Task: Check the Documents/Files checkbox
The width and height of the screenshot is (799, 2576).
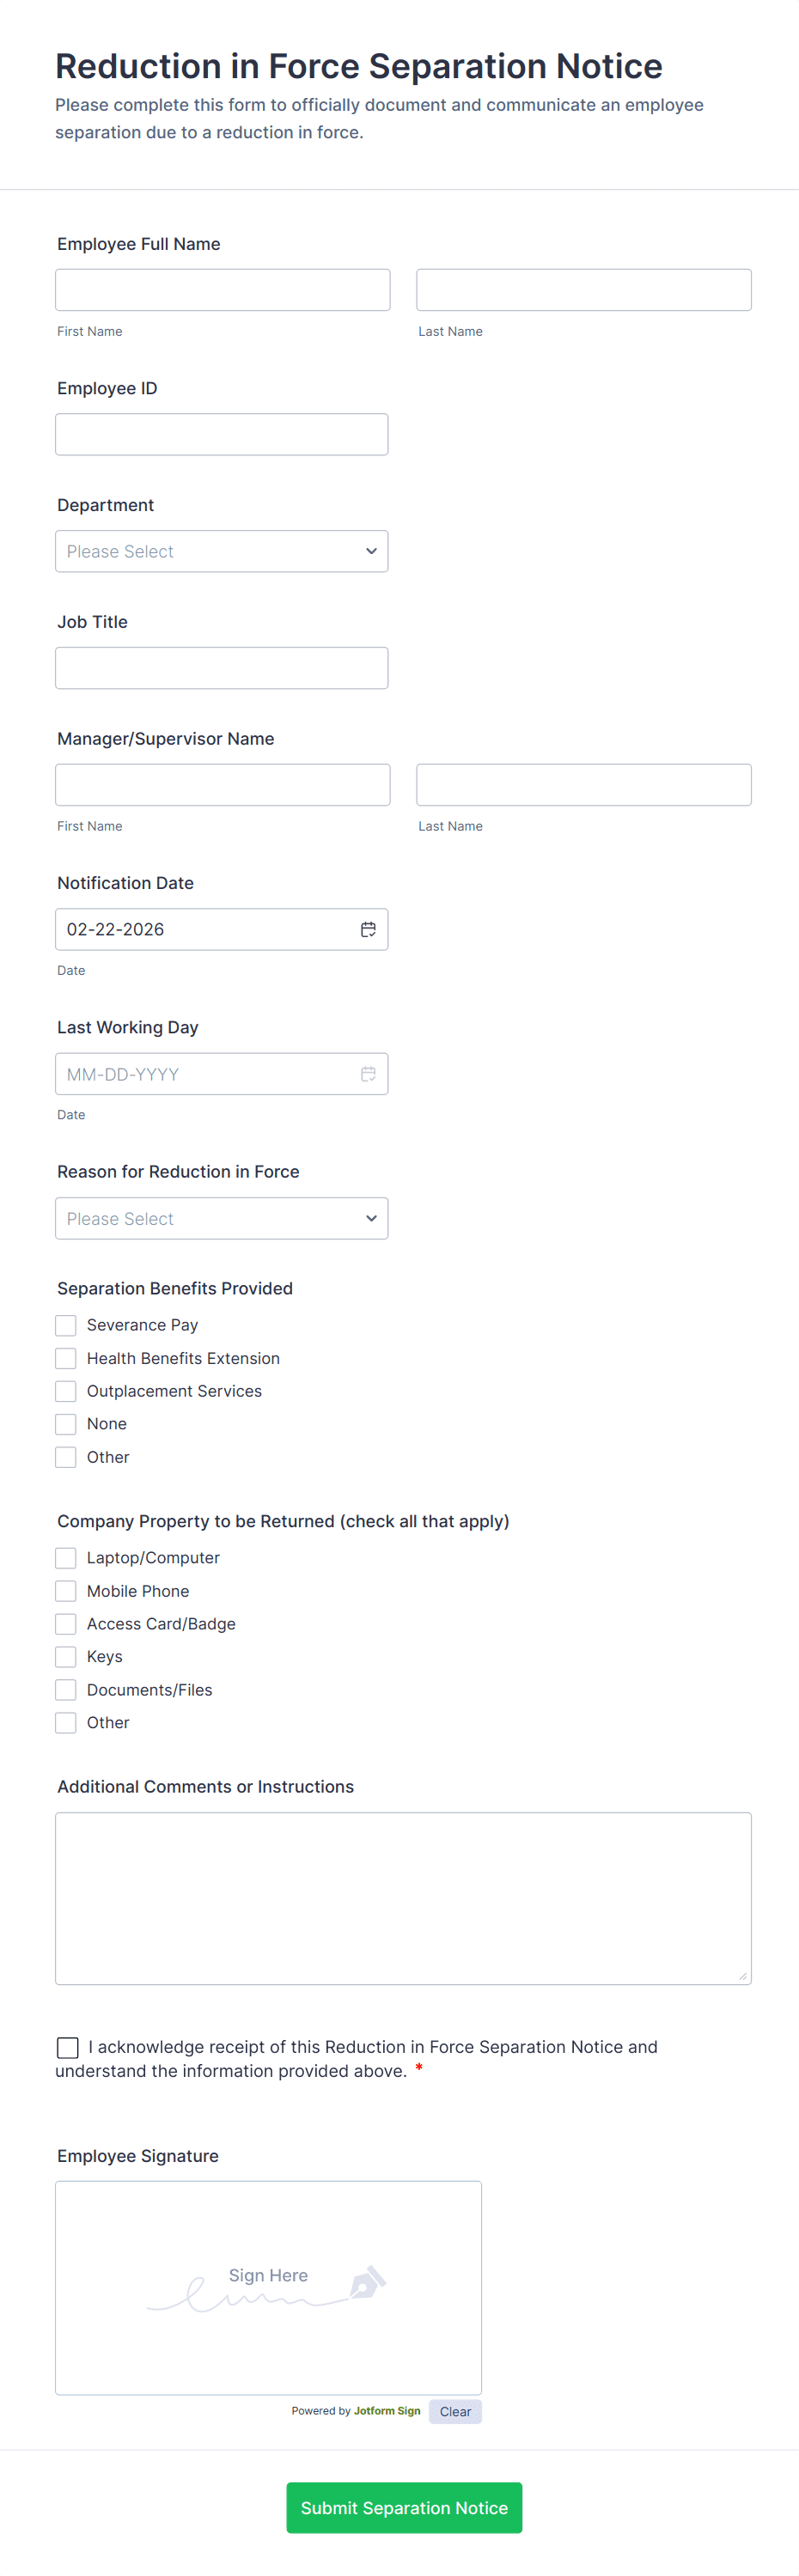Action: (x=66, y=1690)
